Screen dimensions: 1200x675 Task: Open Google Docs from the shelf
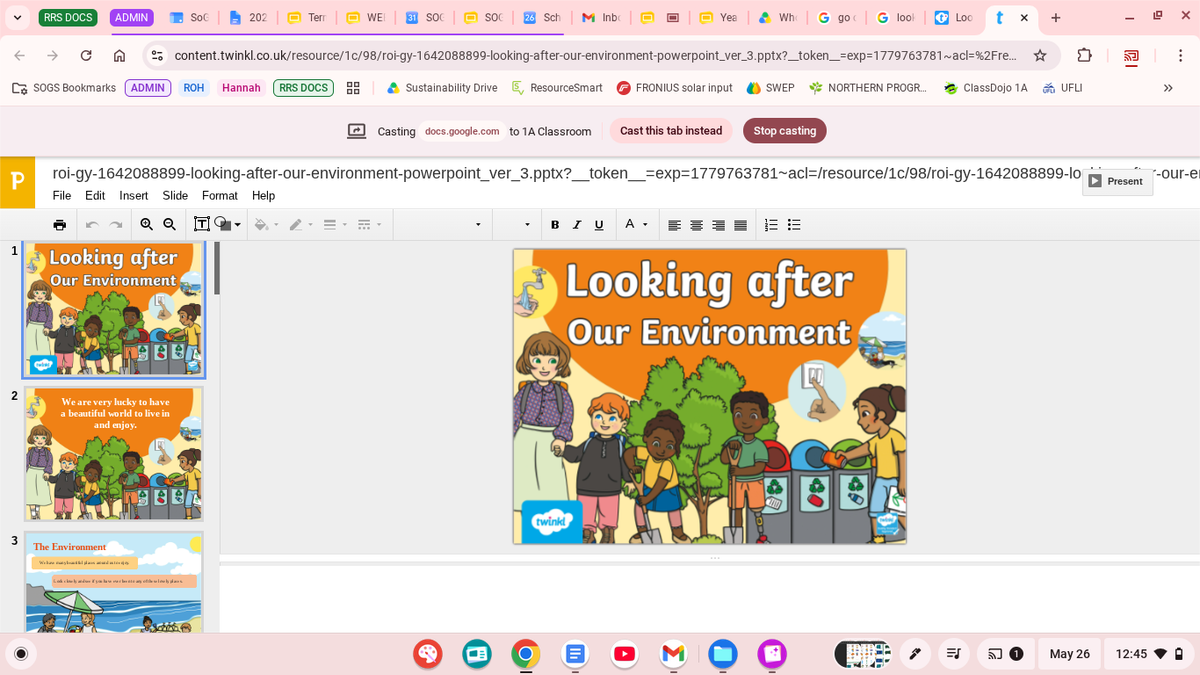574,654
